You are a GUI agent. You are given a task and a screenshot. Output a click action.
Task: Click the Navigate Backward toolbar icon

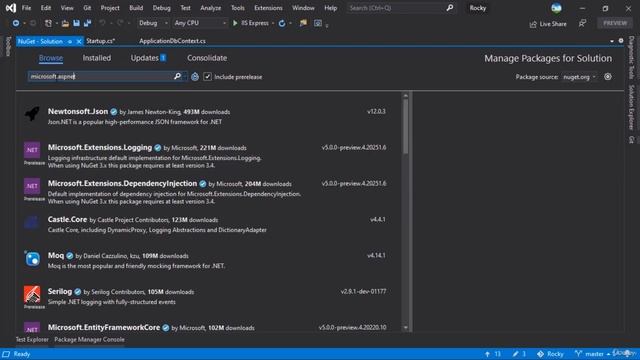click(16, 23)
